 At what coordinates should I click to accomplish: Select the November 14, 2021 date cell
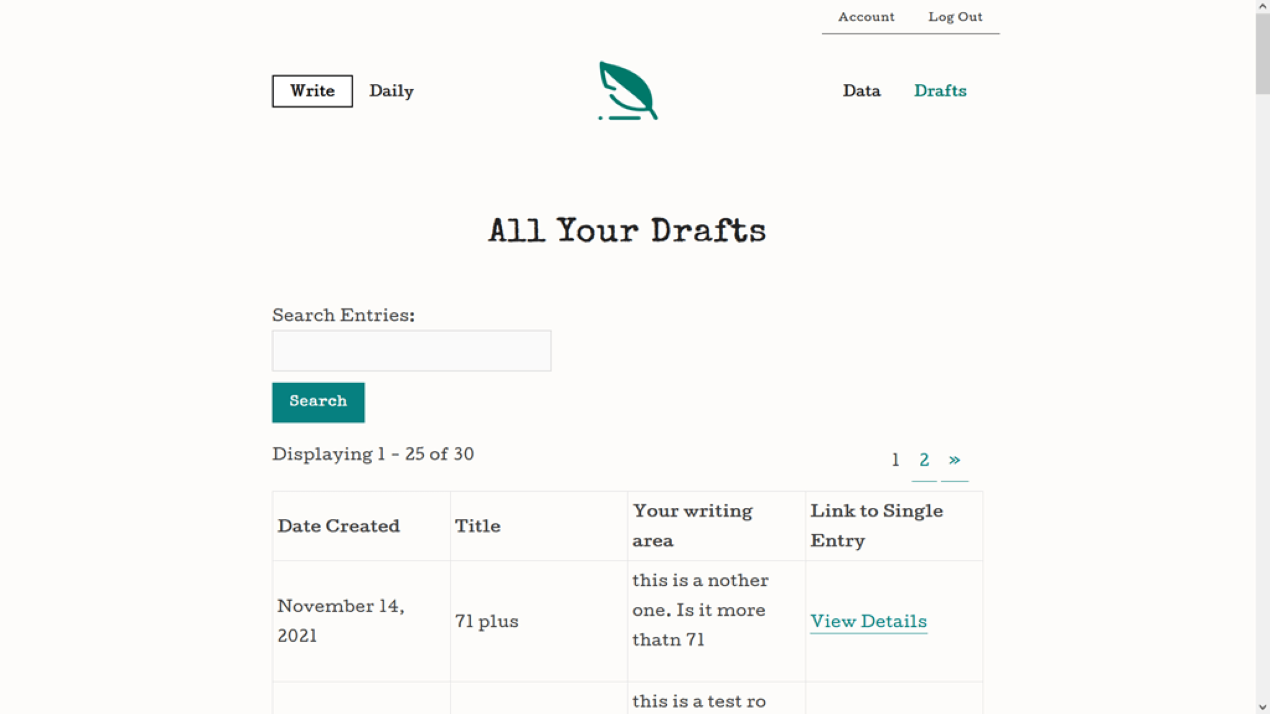click(x=361, y=621)
